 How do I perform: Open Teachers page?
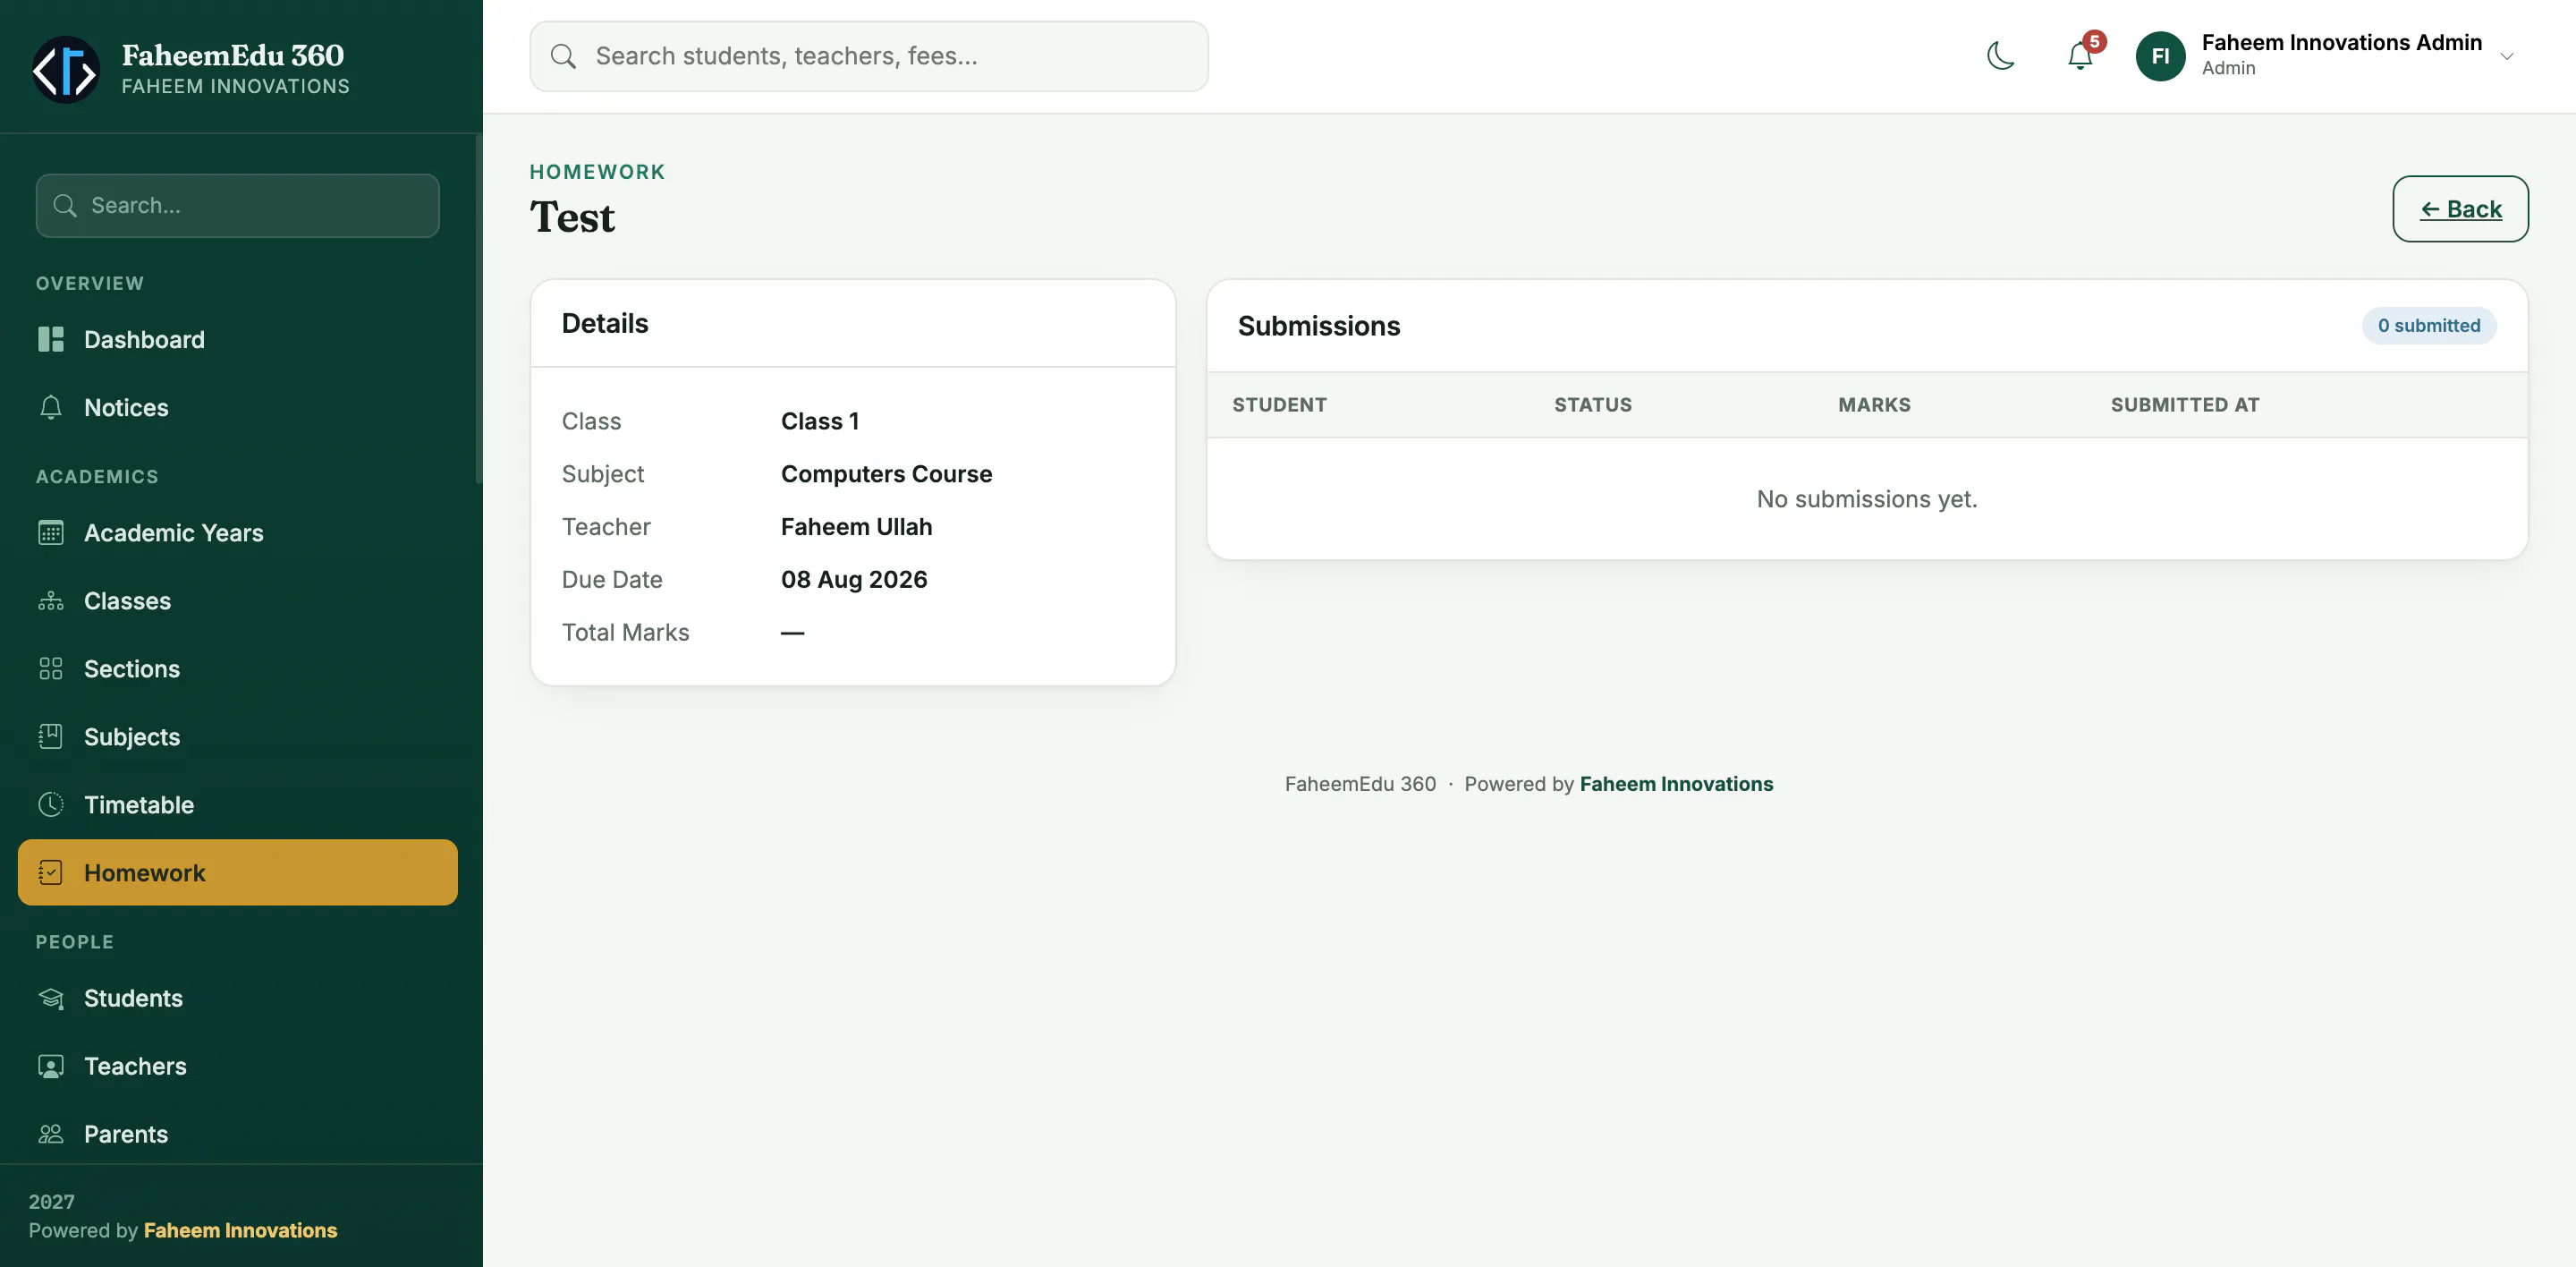click(x=238, y=1066)
